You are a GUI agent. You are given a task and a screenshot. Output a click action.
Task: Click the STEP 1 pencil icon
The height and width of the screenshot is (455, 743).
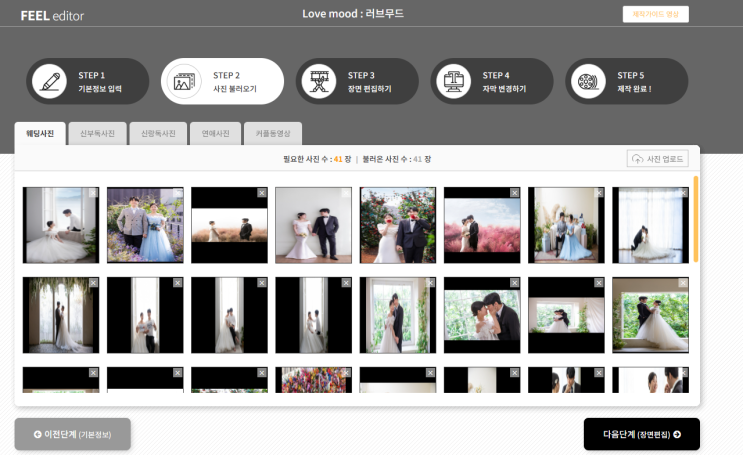[x=50, y=82]
